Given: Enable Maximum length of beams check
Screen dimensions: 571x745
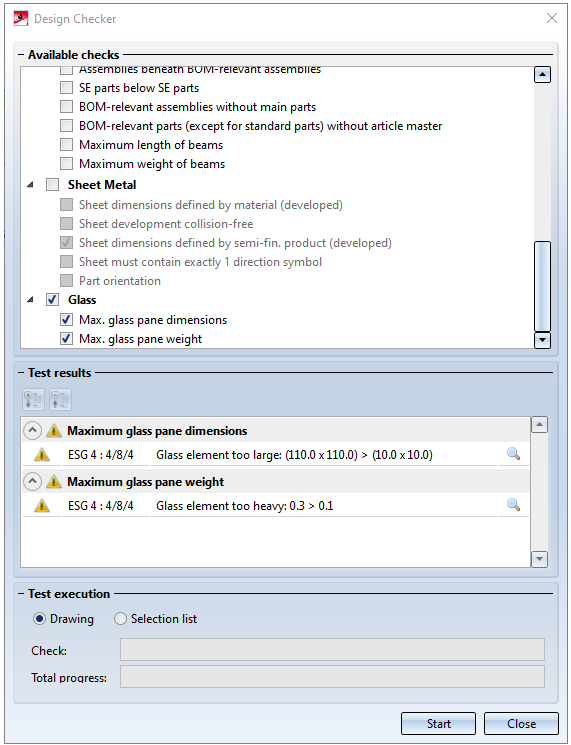Looking at the screenshot, I should tap(67, 145).
